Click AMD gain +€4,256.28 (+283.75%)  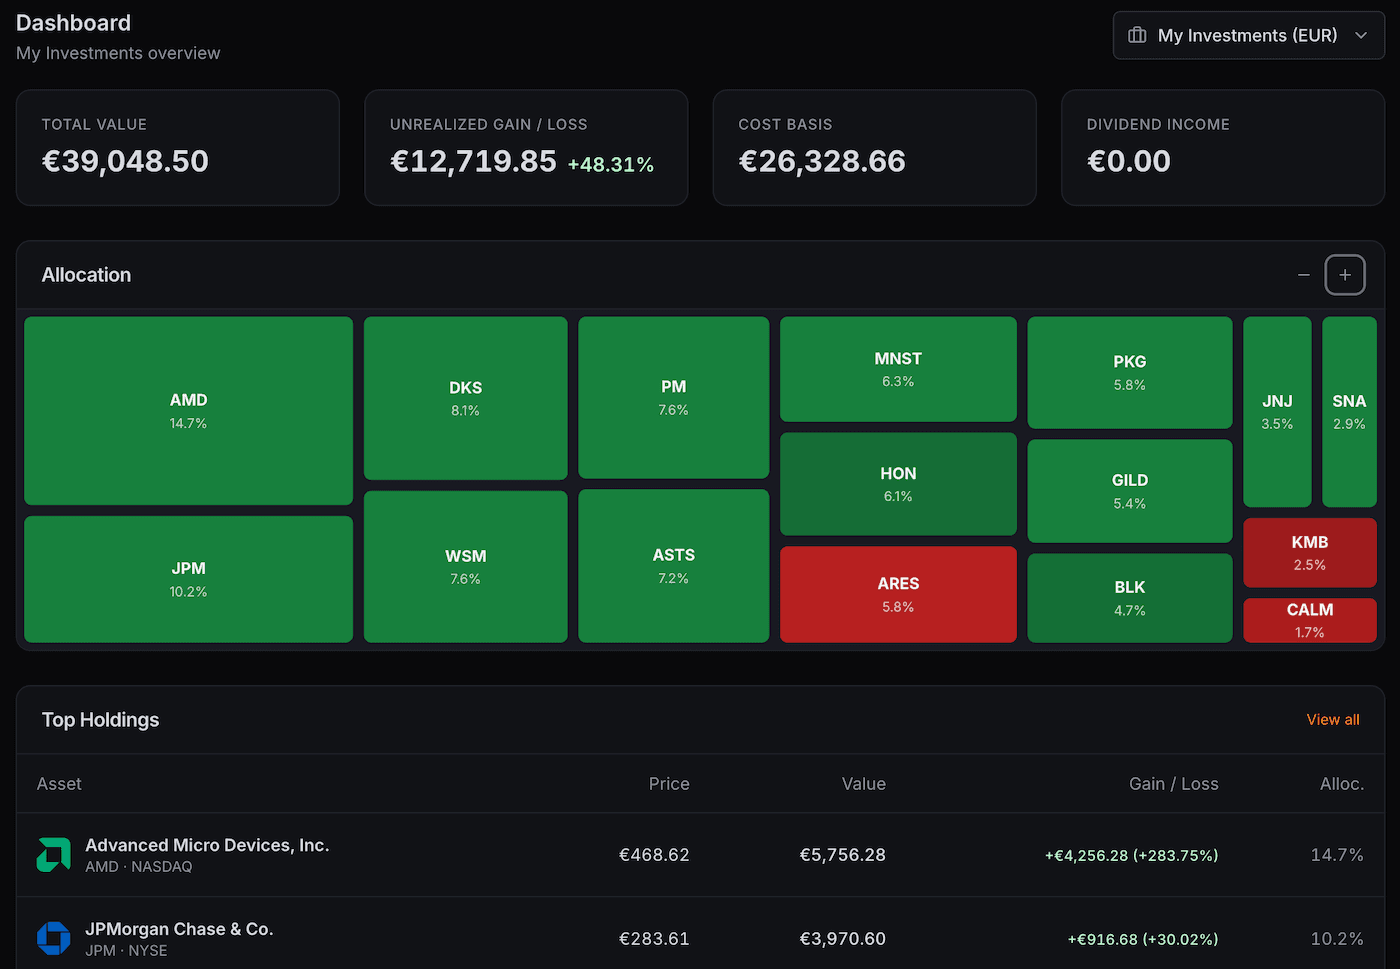(x=1132, y=856)
